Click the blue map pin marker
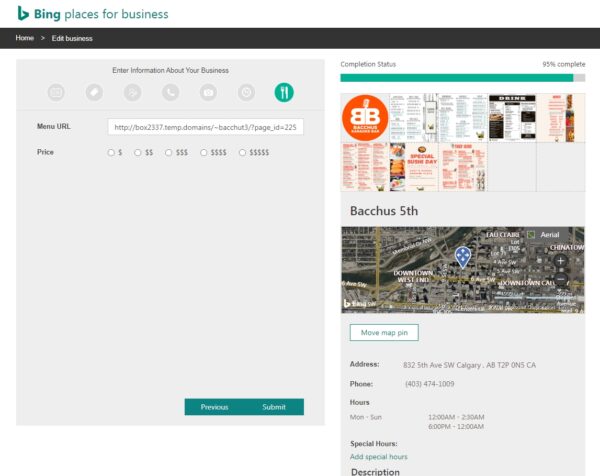Screen dimensions: 600x476 (x=463, y=257)
